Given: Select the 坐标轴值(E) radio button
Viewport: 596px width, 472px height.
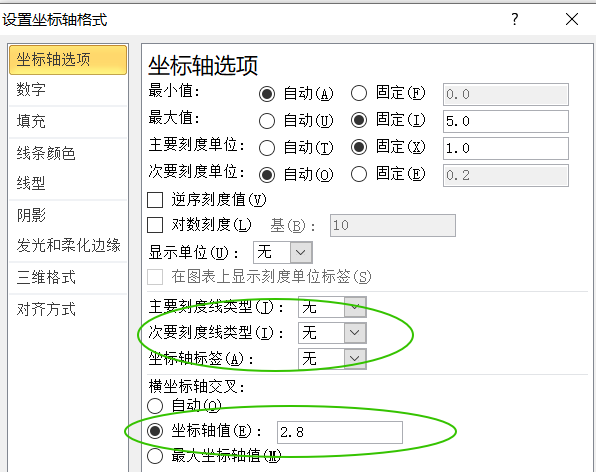Looking at the screenshot, I should coord(155,431).
